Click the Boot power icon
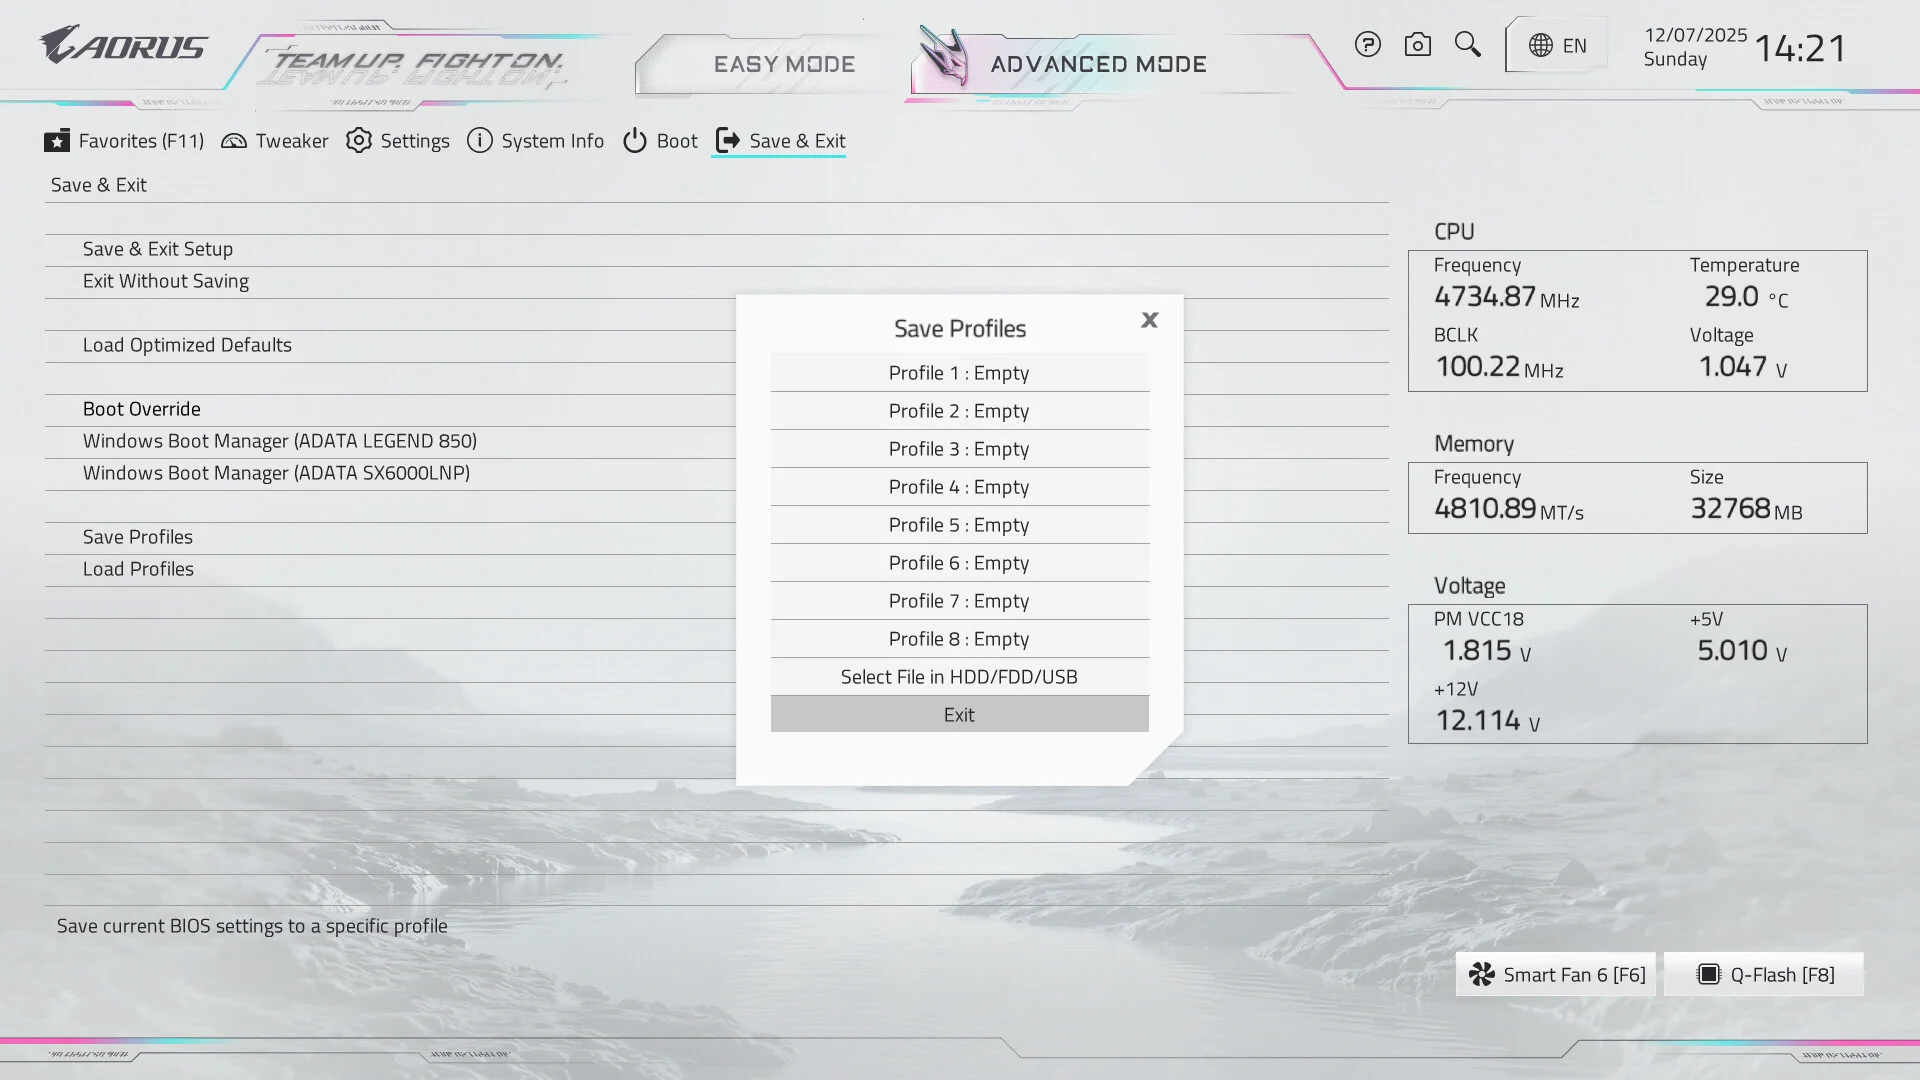Image resolution: width=1920 pixels, height=1080 pixels. [635, 141]
